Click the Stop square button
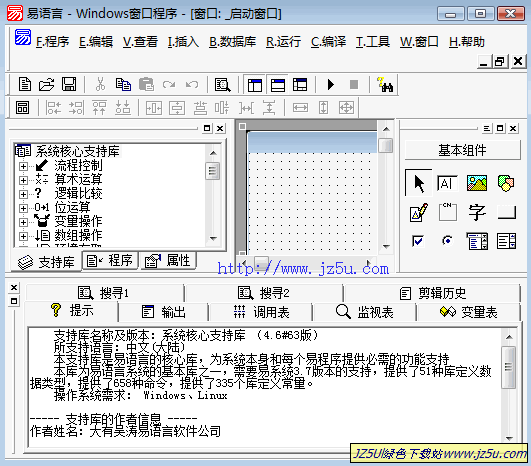 354,84
